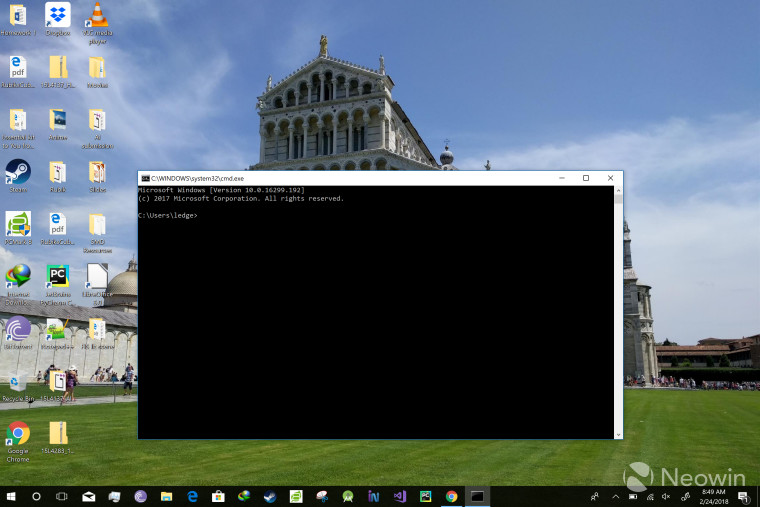Open the Movies folder on desktop
This screenshot has height=507, width=760.
(97, 72)
